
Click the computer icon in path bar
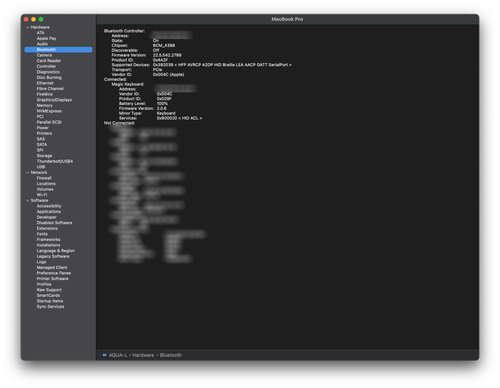[x=104, y=355]
